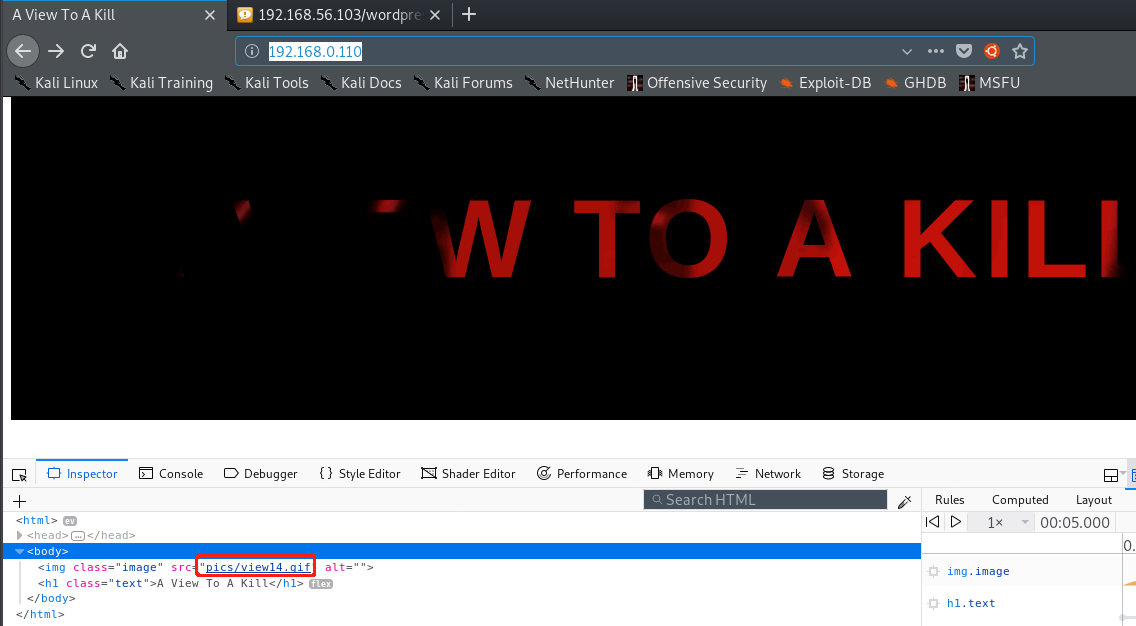Open the Firefox home page
This screenshot has height=626, width=1136.
pos(120,51)
